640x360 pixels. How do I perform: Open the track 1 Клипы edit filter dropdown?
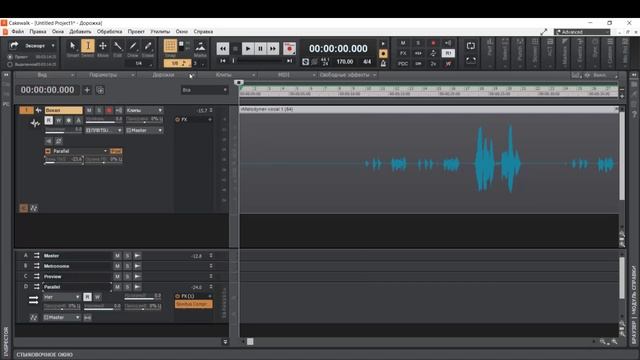click(144, 110)
